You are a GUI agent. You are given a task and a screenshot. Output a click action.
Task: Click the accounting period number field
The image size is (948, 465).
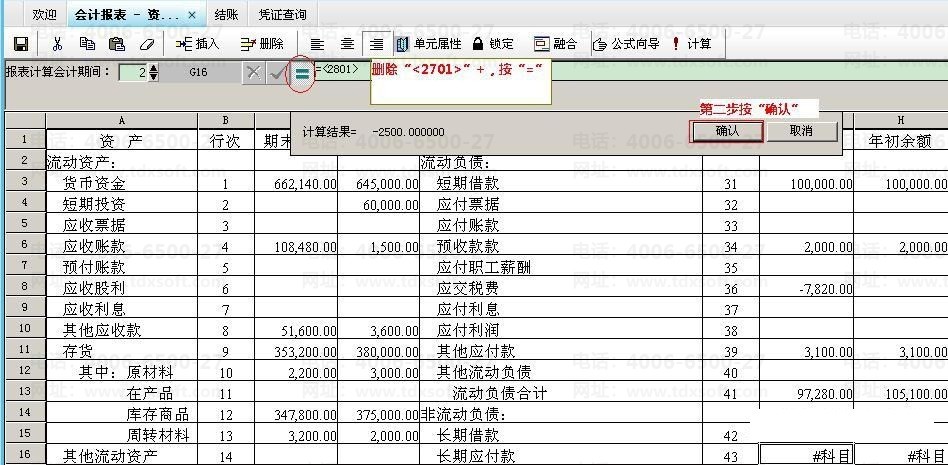point(133,73)
